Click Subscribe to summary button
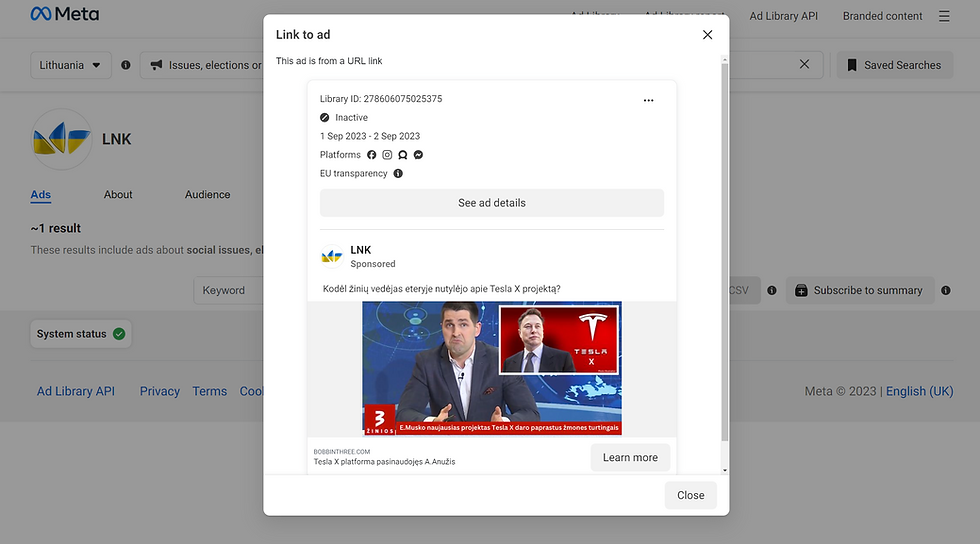980x544 pixels. [x=860, y=290]
